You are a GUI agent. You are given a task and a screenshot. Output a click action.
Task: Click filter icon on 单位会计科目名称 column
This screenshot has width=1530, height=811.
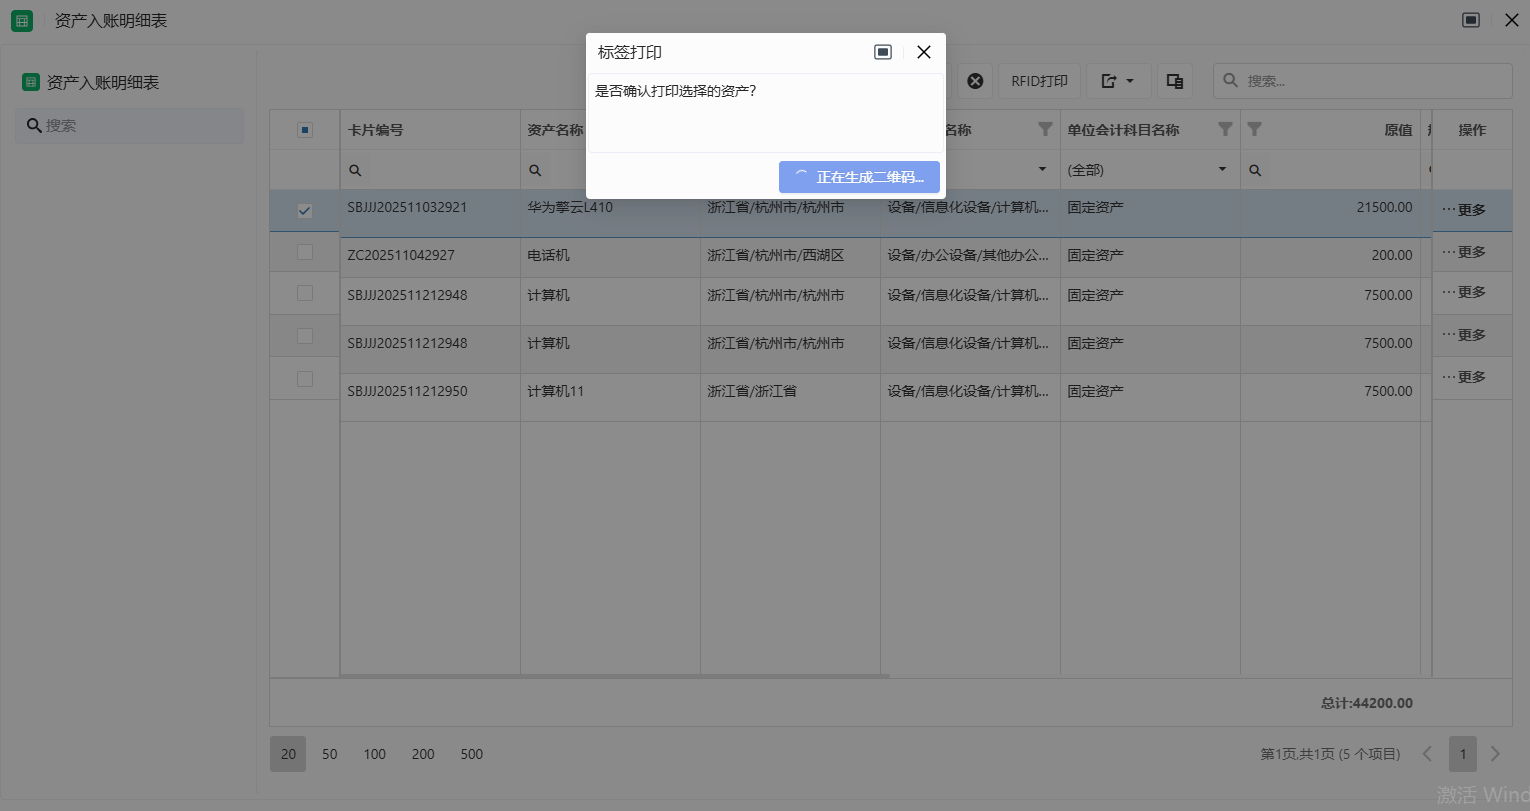[x=1225, y=129]
